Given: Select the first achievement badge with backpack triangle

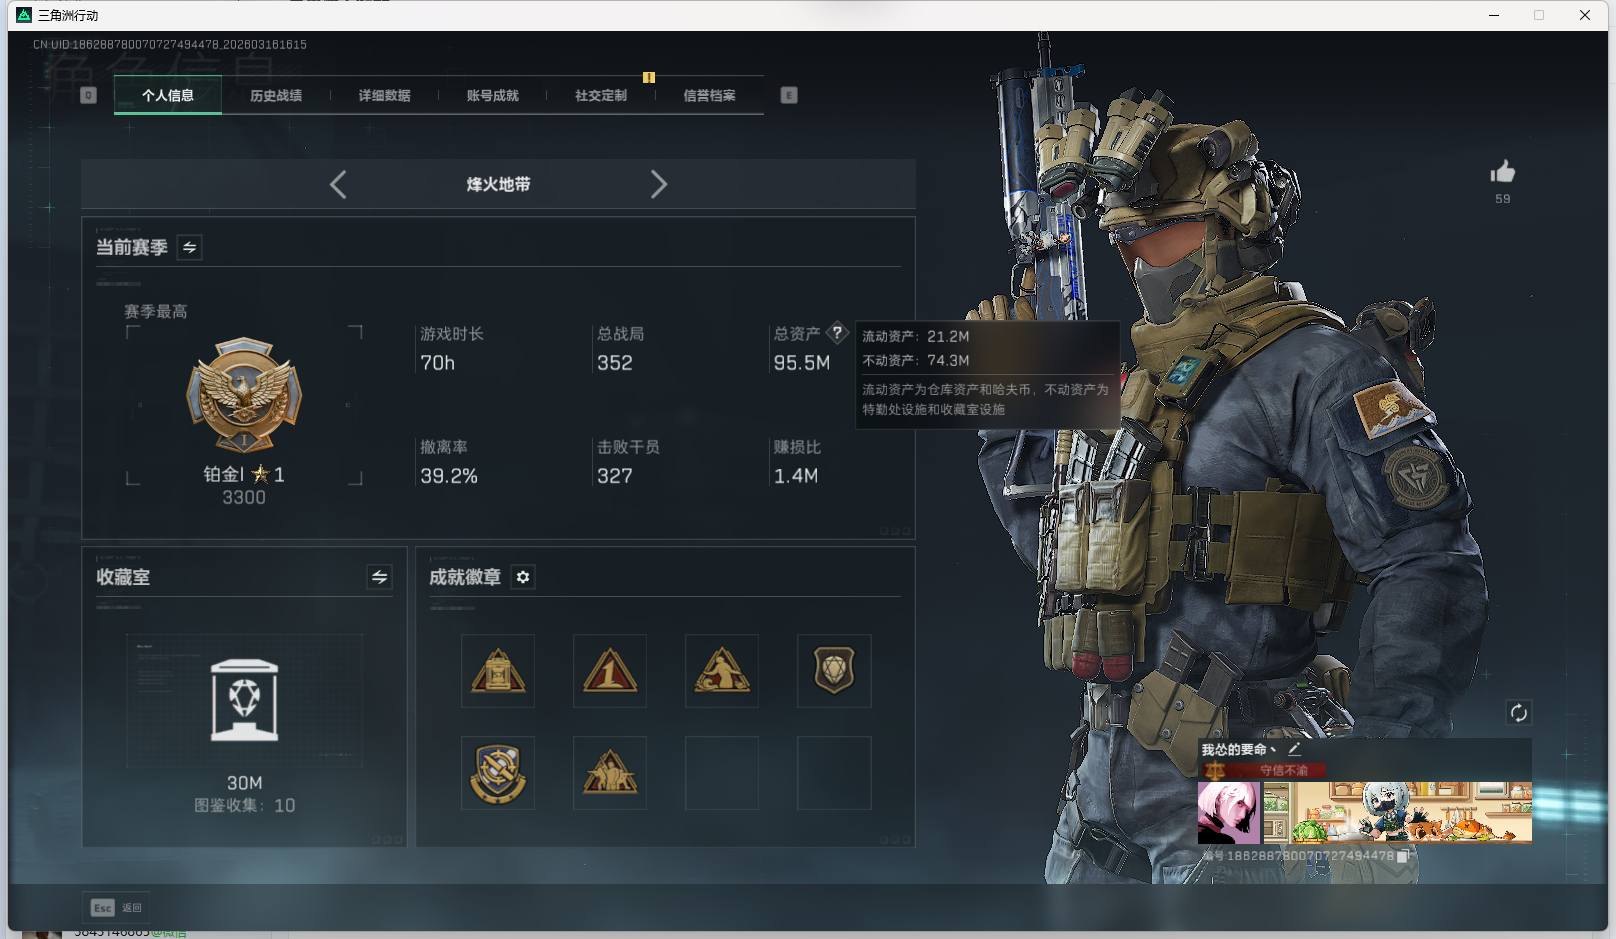Looking at the screenshot, I should [498, 671].
